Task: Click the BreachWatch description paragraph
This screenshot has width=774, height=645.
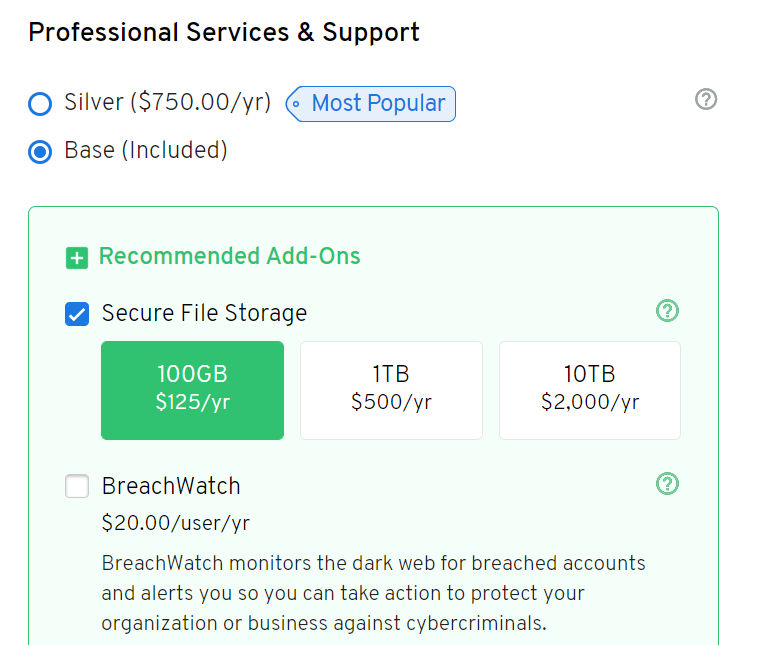Action: (x=374, y=593)
